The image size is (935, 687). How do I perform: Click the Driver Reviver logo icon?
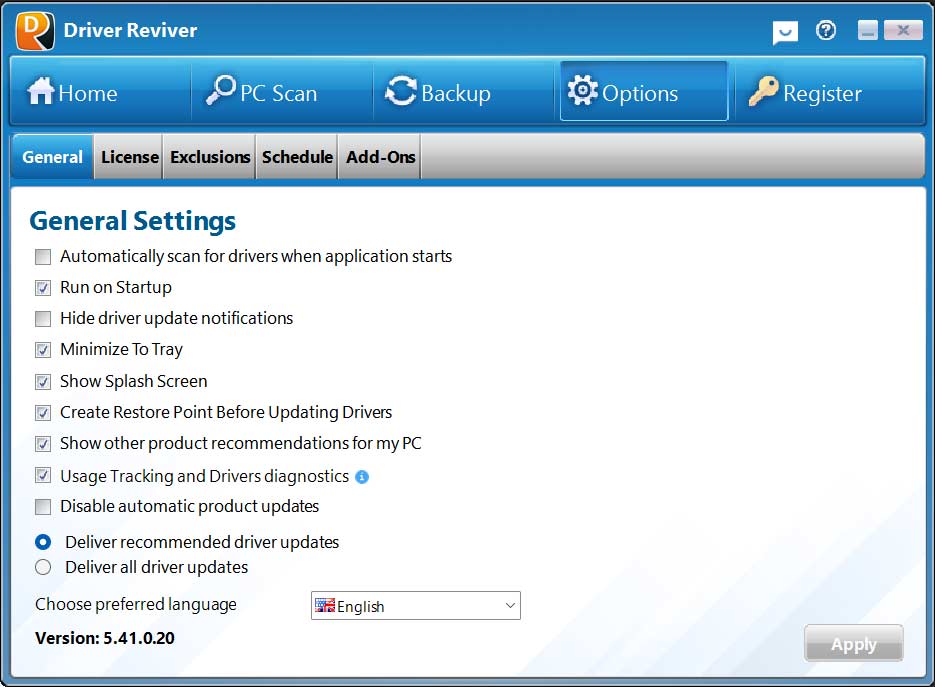point(35,30)
